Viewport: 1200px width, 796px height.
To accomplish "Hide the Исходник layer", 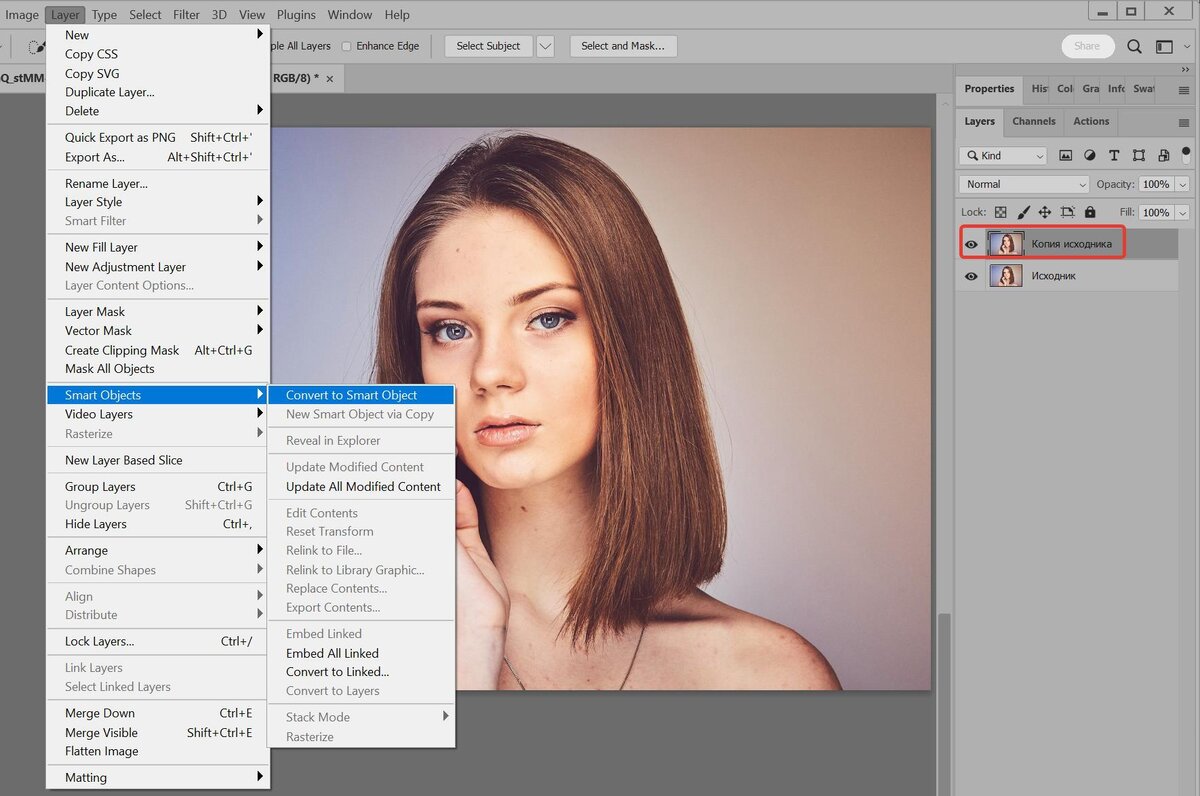I will 971,276.
